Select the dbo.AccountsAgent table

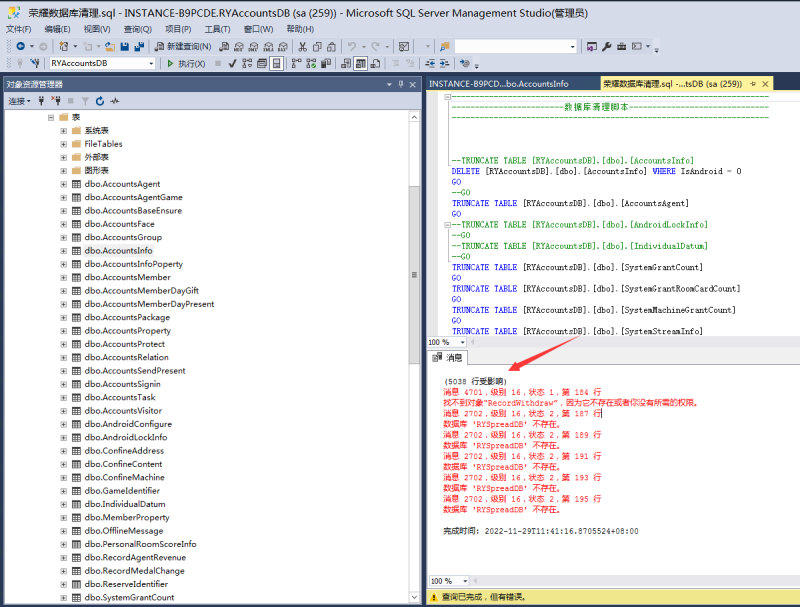(x=122, y=184)
